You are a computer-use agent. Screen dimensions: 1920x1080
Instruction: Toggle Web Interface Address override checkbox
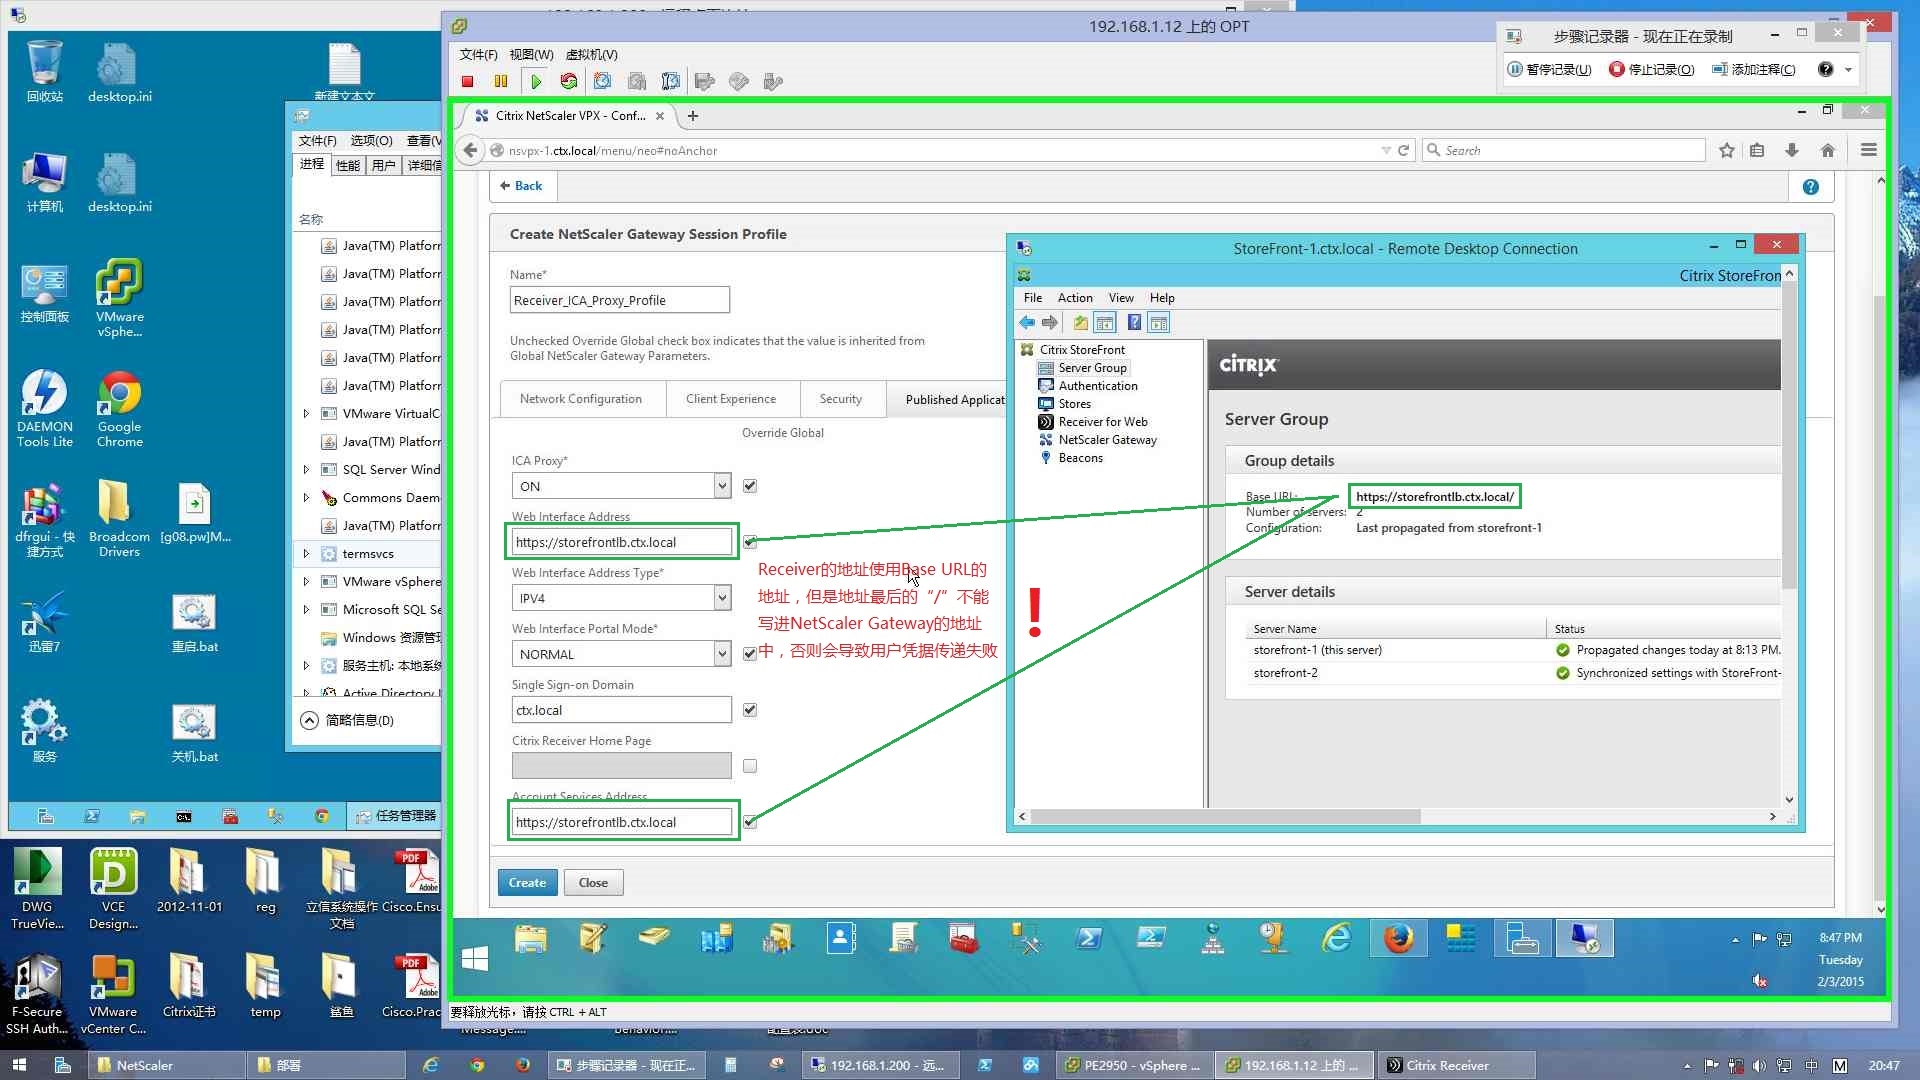[750, 542]
